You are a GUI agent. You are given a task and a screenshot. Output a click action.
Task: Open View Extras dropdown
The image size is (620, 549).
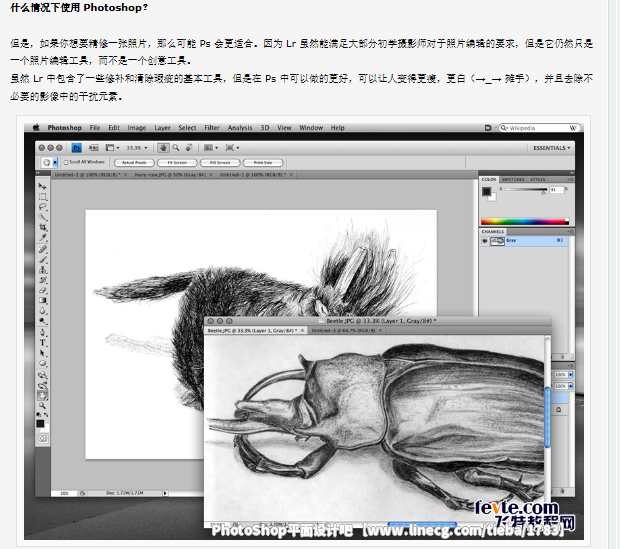coord(112,148)
